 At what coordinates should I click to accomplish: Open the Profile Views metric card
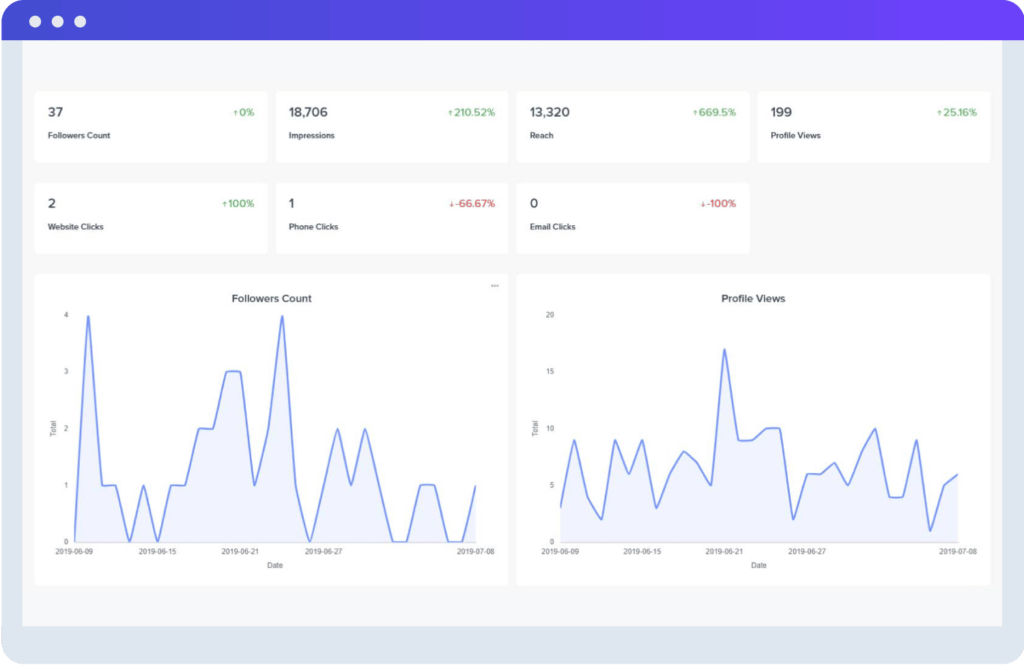[873, 125]
